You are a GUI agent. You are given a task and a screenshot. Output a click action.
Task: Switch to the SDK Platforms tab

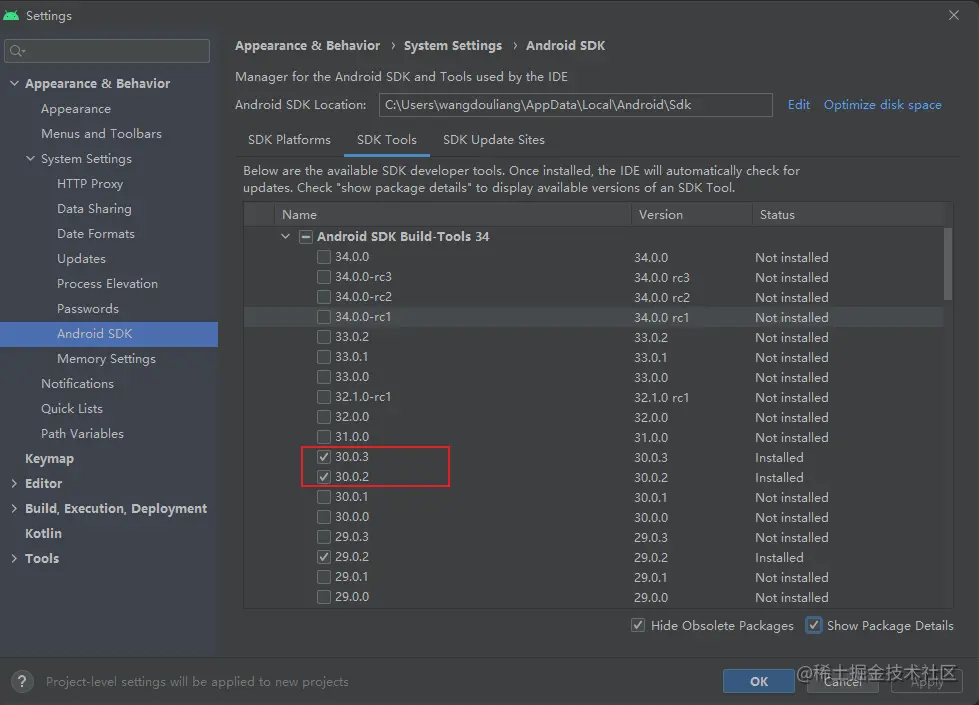[289, 140]
